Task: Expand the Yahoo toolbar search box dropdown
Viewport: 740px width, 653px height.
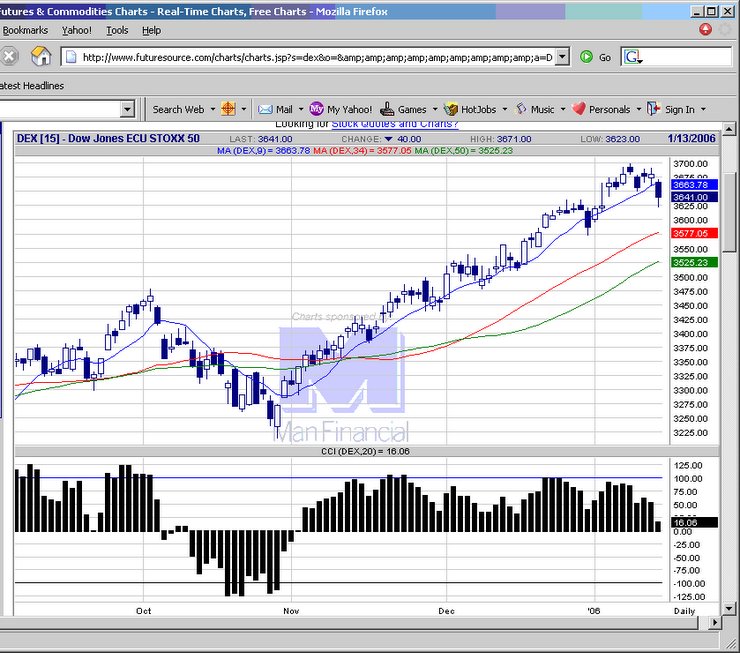Action: [127, 109]
